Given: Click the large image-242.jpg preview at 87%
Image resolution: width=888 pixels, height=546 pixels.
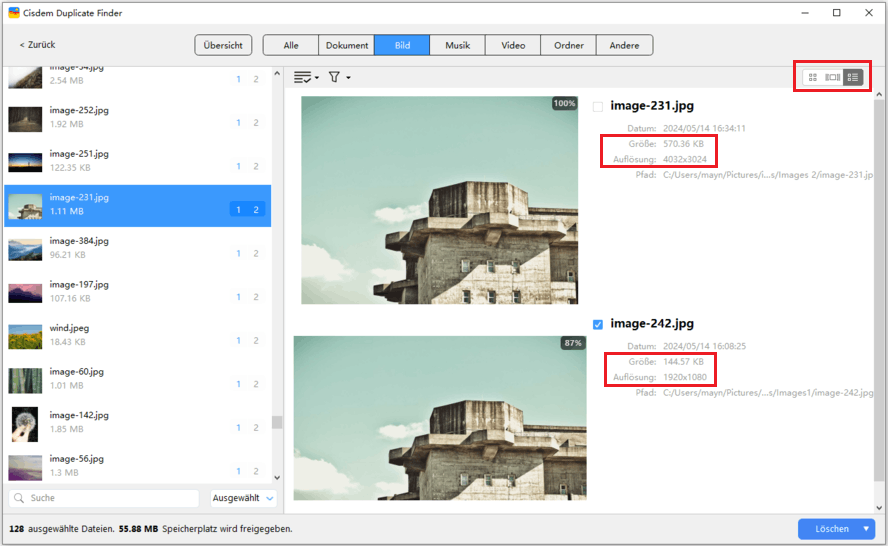Looking at the screenshot, I should click(x=440, y=418).
